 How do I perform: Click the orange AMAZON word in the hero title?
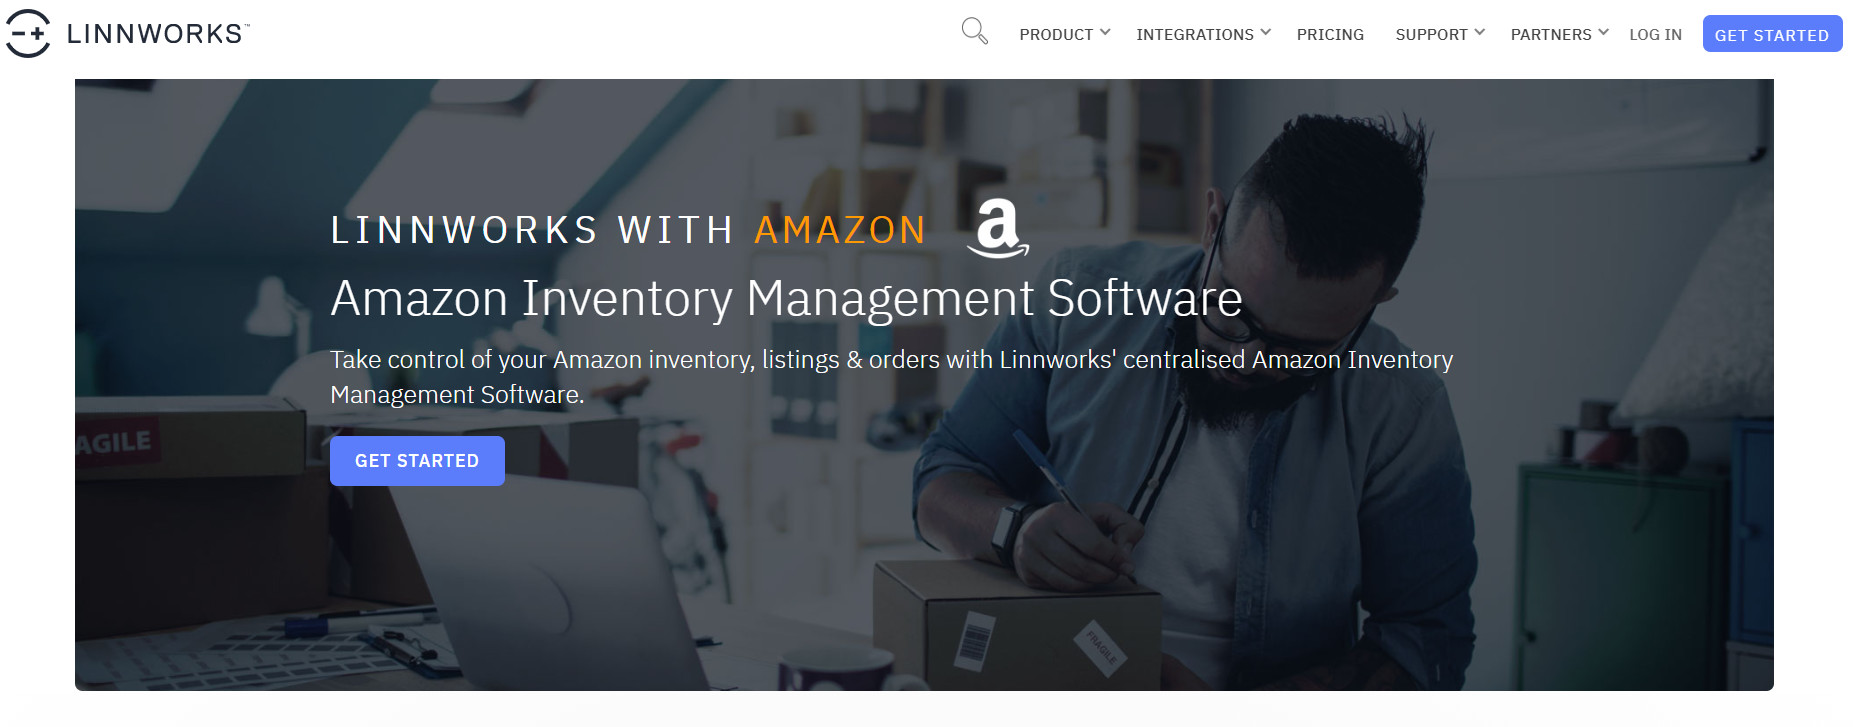pyautogui.click(x=840, y=231)
